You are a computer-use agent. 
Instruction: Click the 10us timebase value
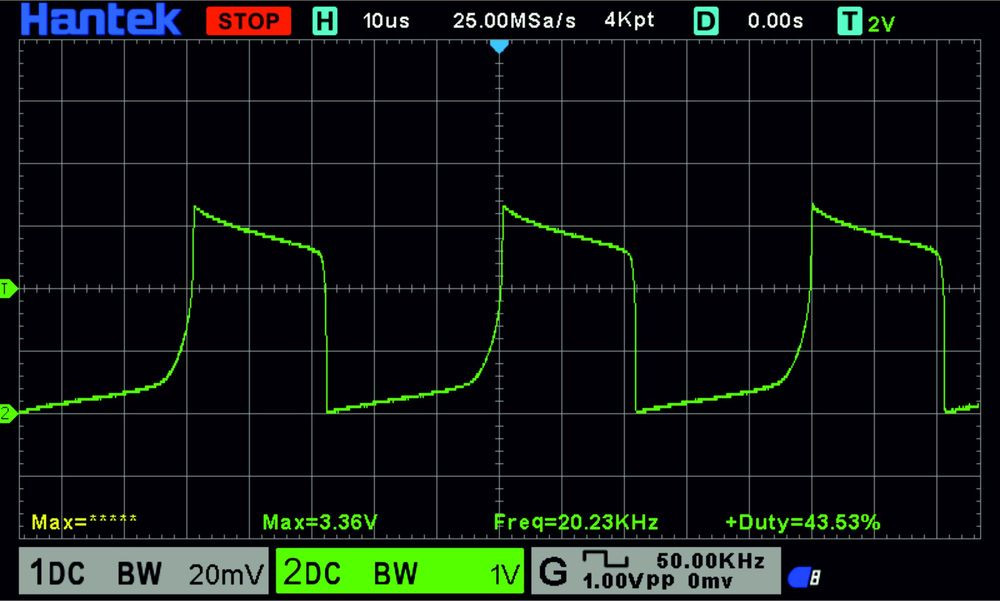(386, 21)
